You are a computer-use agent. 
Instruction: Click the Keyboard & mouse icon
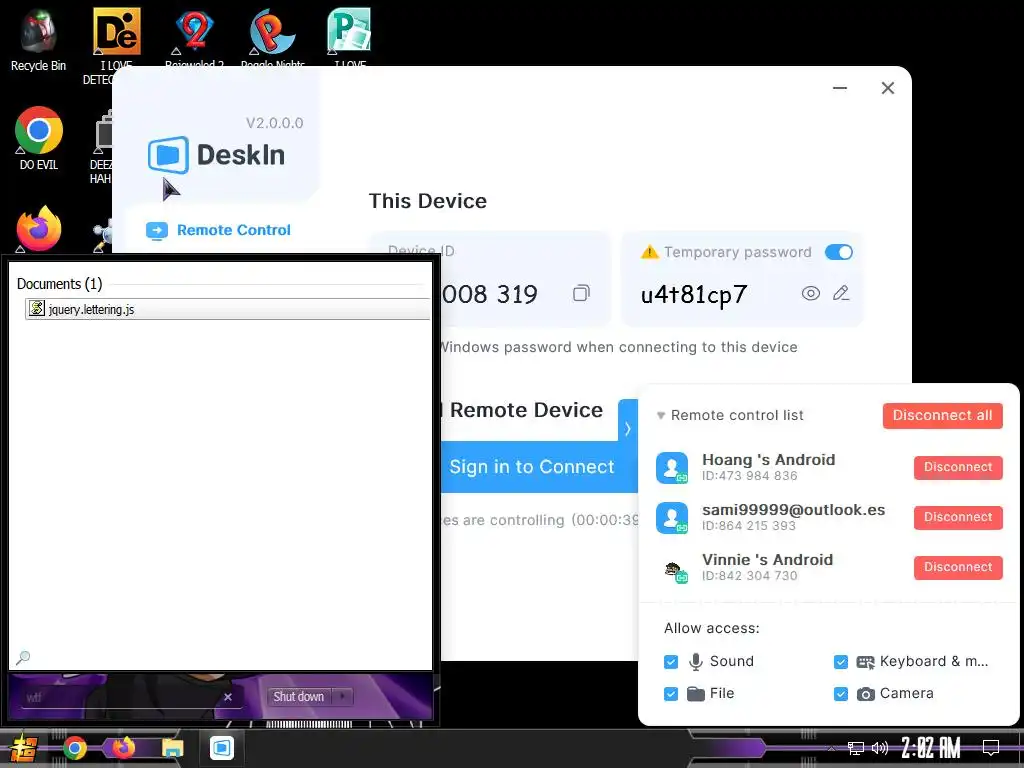tap(865, 662)
